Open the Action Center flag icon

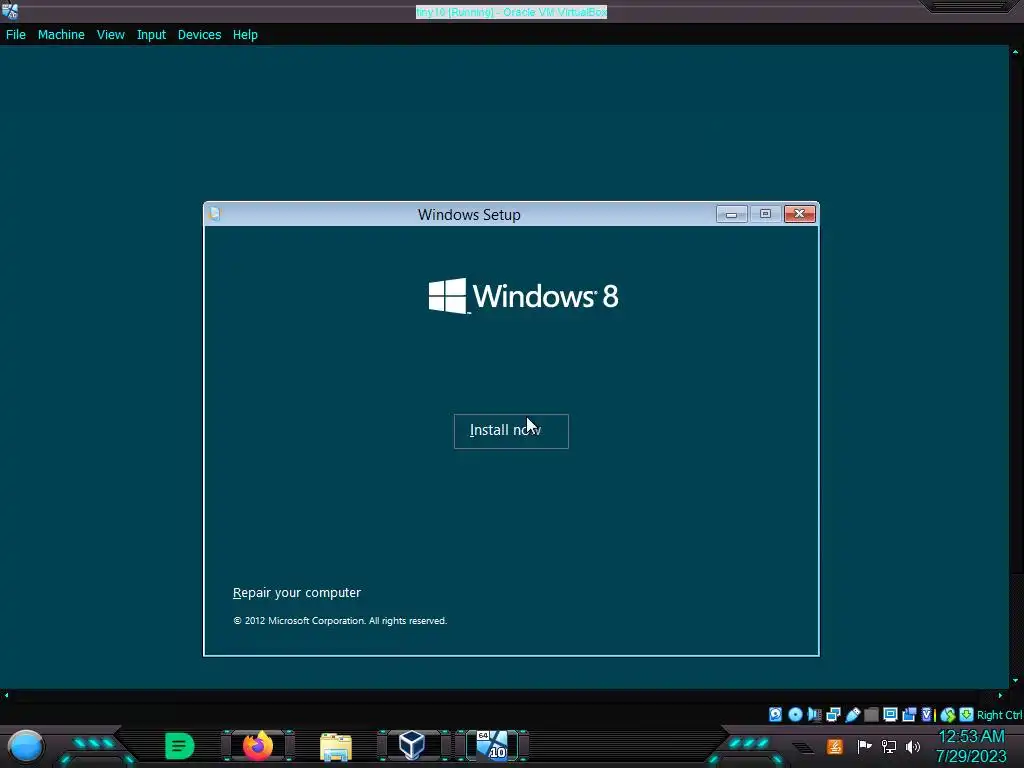pyautogui.click(x=865, y=746)
